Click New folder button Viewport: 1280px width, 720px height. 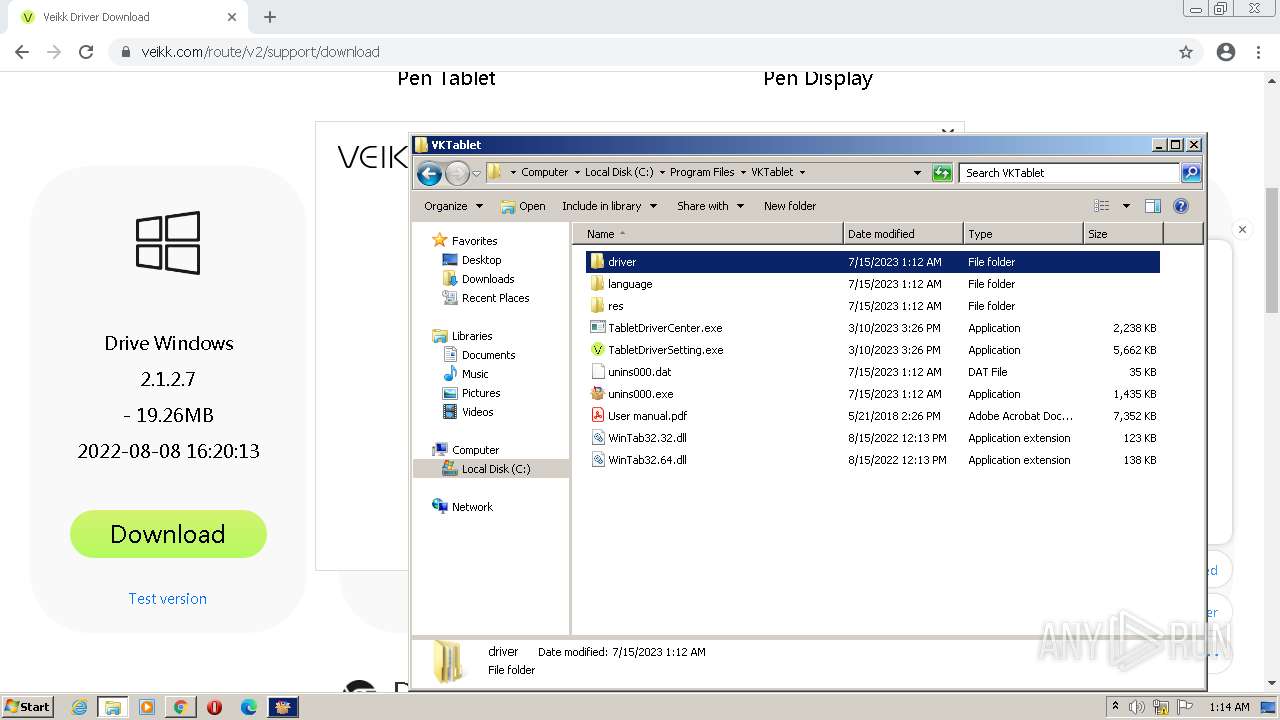coord(790,206)
